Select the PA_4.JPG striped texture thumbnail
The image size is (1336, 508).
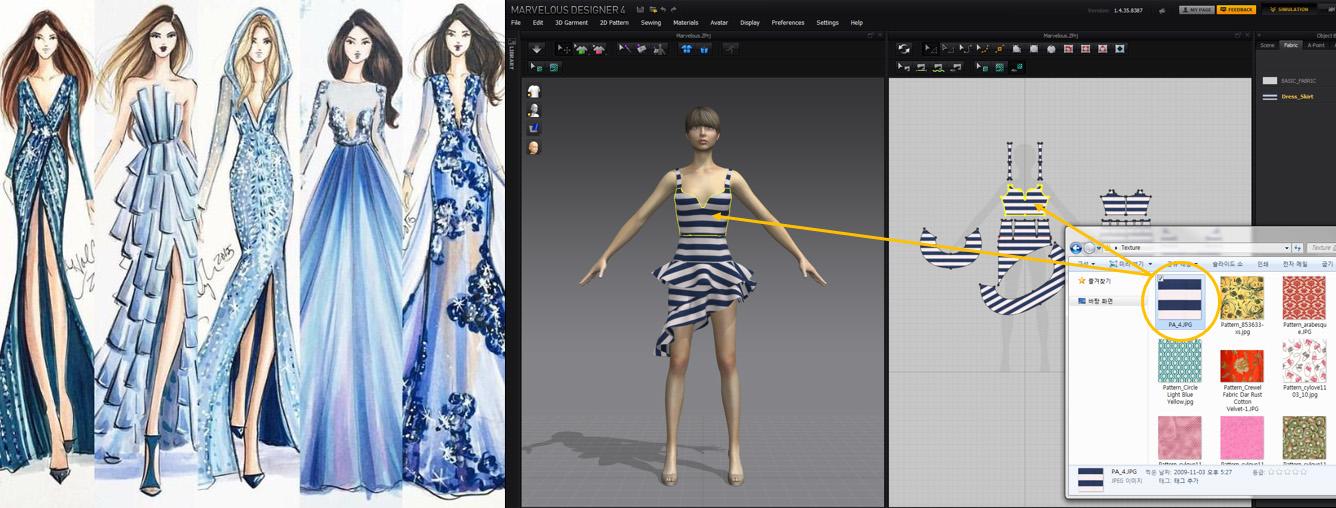tap(1179, 297)
